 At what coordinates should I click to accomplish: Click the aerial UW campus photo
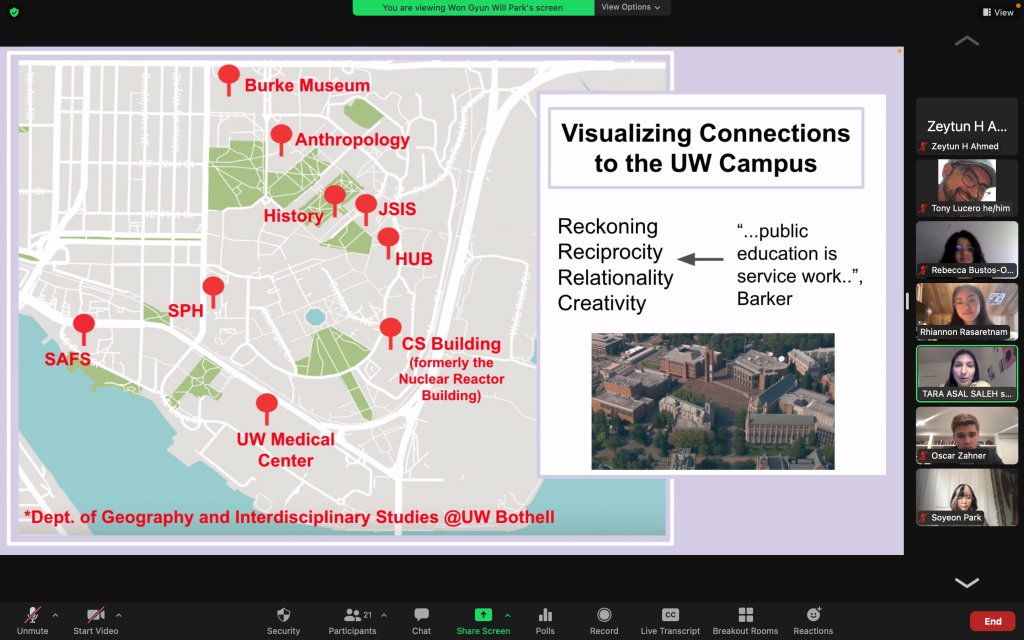[712, 401]
